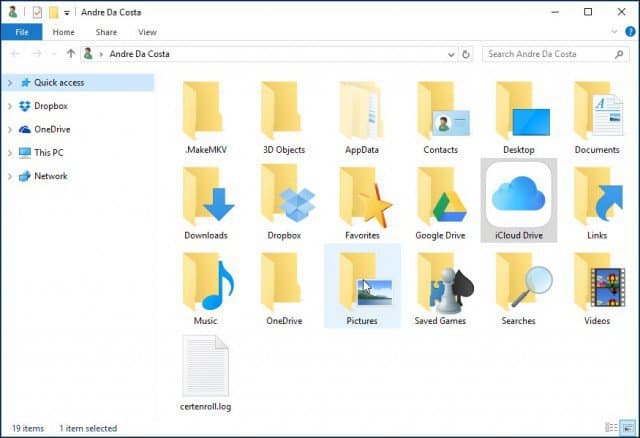640x438 pixels.
Task: Select OneDrive in navigation pane
Action: coord(52,129)
